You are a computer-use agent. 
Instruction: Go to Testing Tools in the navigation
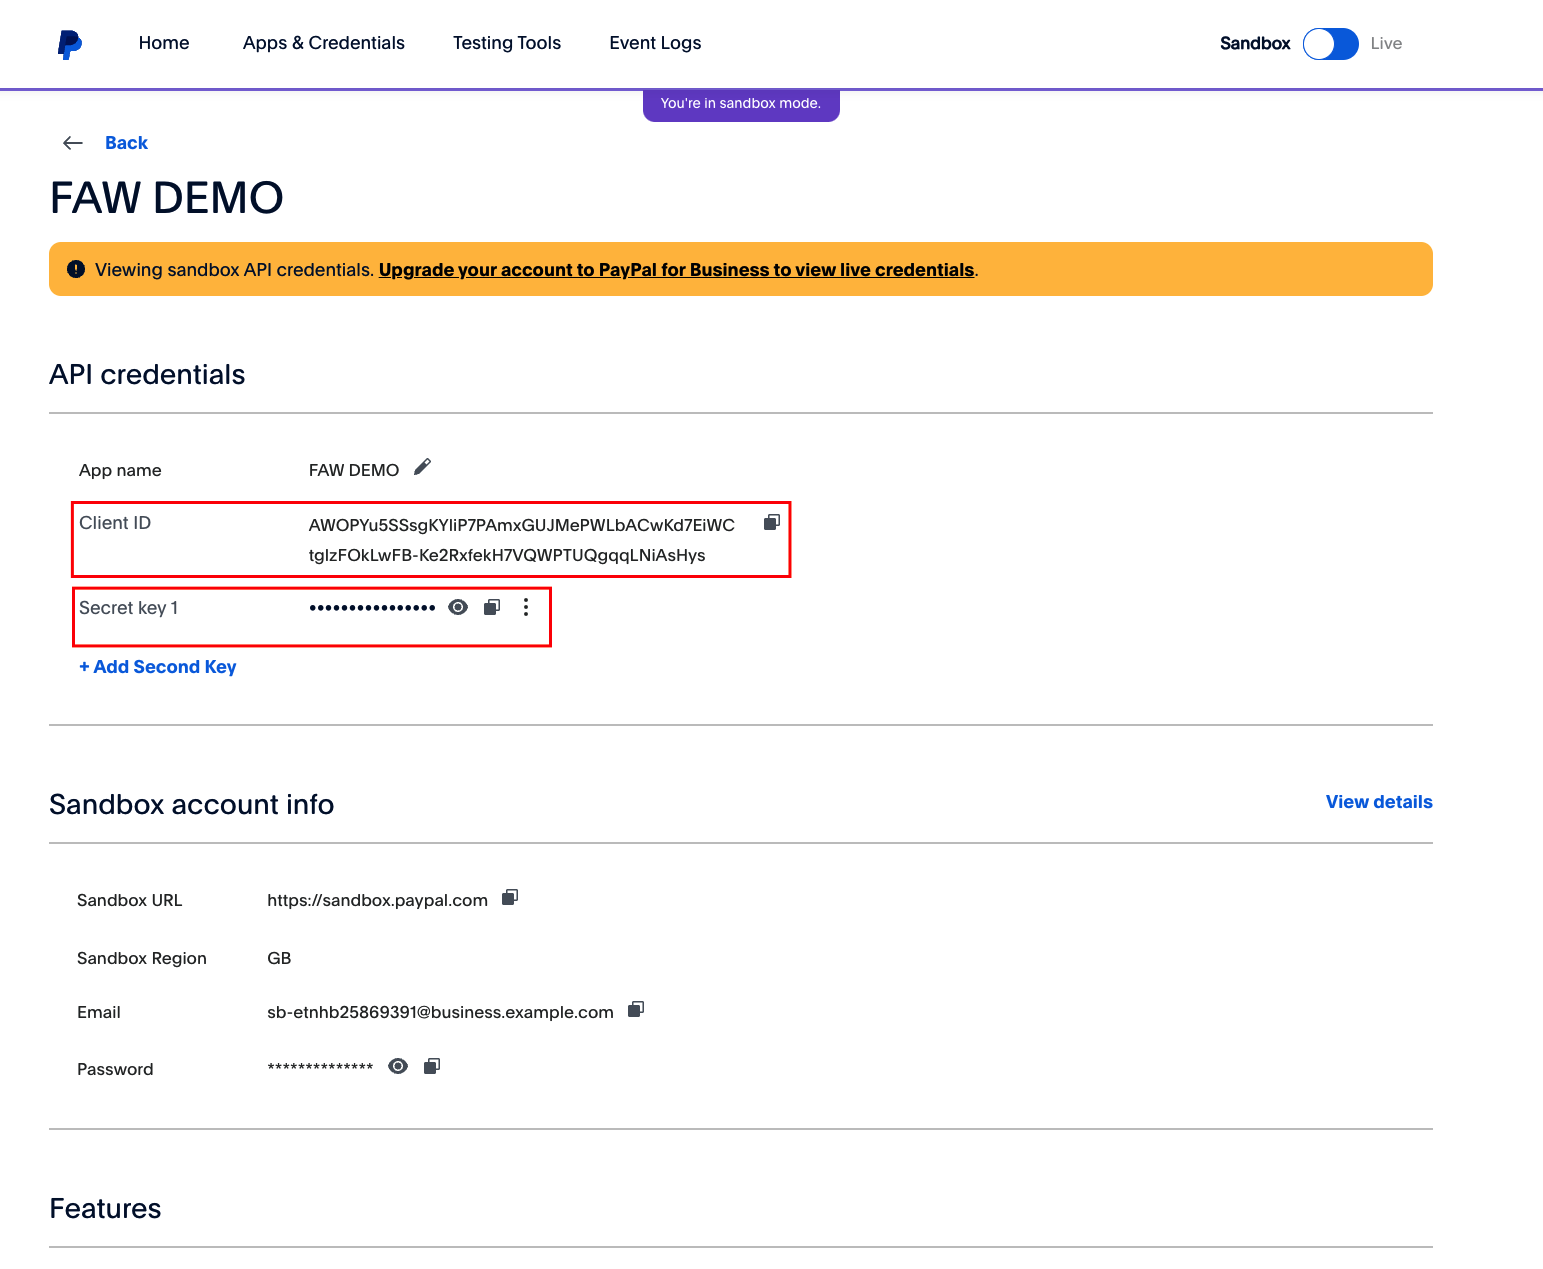(506, 43)
